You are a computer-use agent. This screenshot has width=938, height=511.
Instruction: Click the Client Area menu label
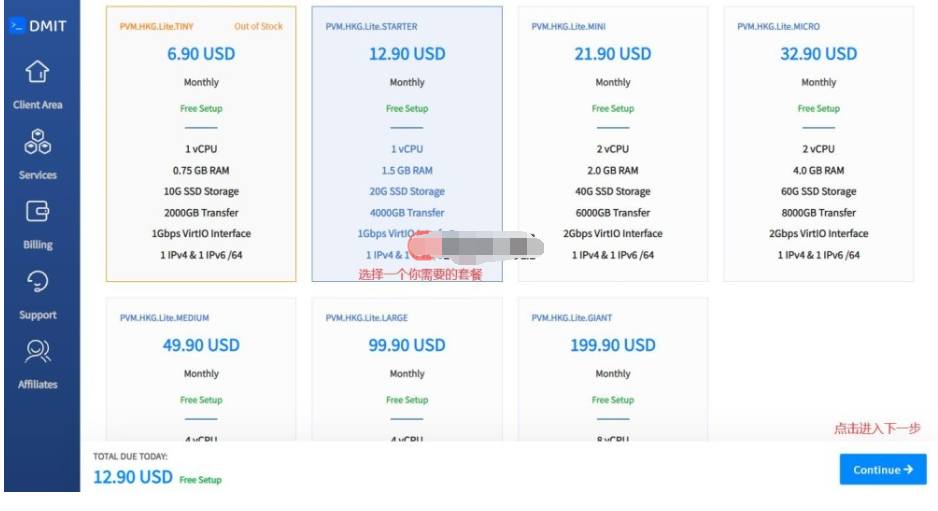pyautogui.click(x=37, y=105)
